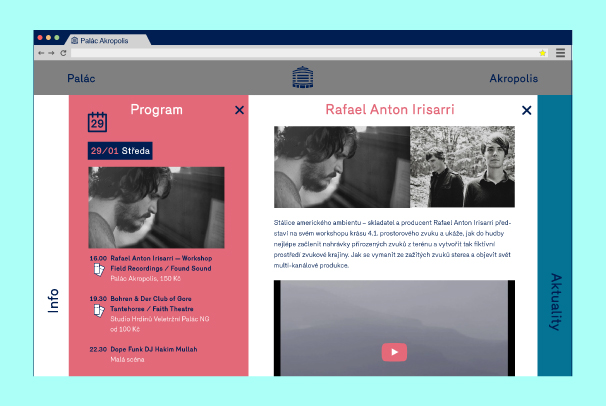Click the Palác Akropolis building logo

pyautogui.click(x=302, y=77)
